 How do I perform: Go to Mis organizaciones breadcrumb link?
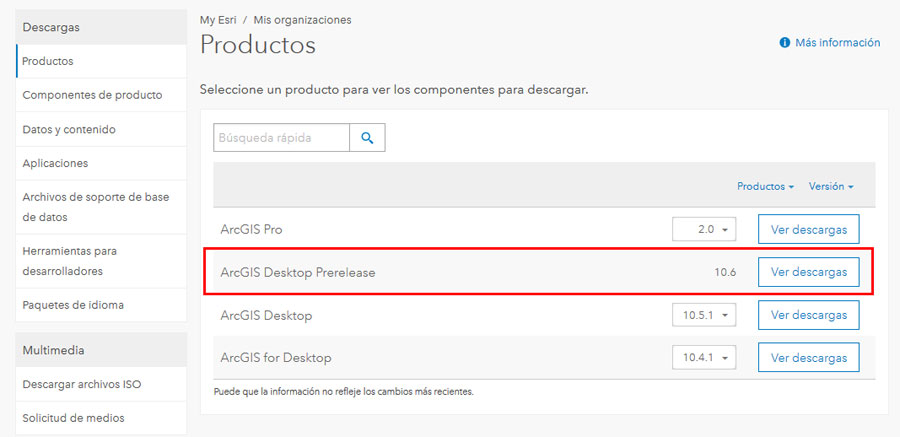coord(302,20)
